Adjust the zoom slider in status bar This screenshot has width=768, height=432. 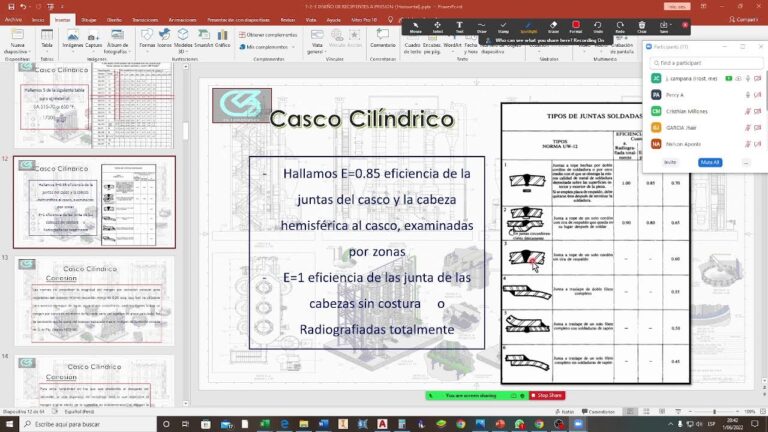pyautogui.click(x=715, y=412)
